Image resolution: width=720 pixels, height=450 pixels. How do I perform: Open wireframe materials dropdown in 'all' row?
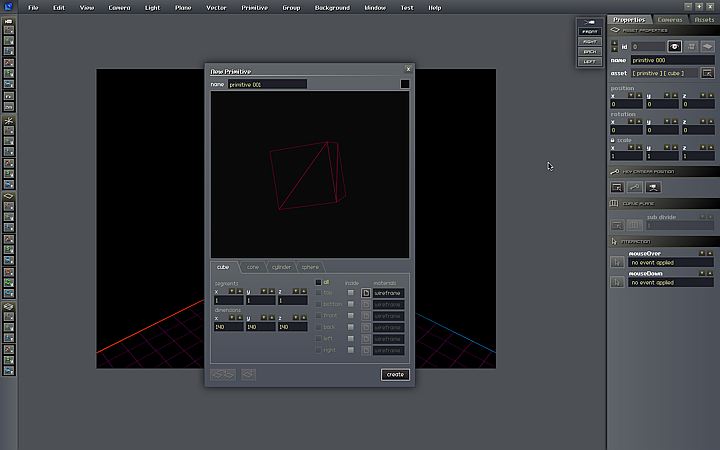click(x=388, y=293)
